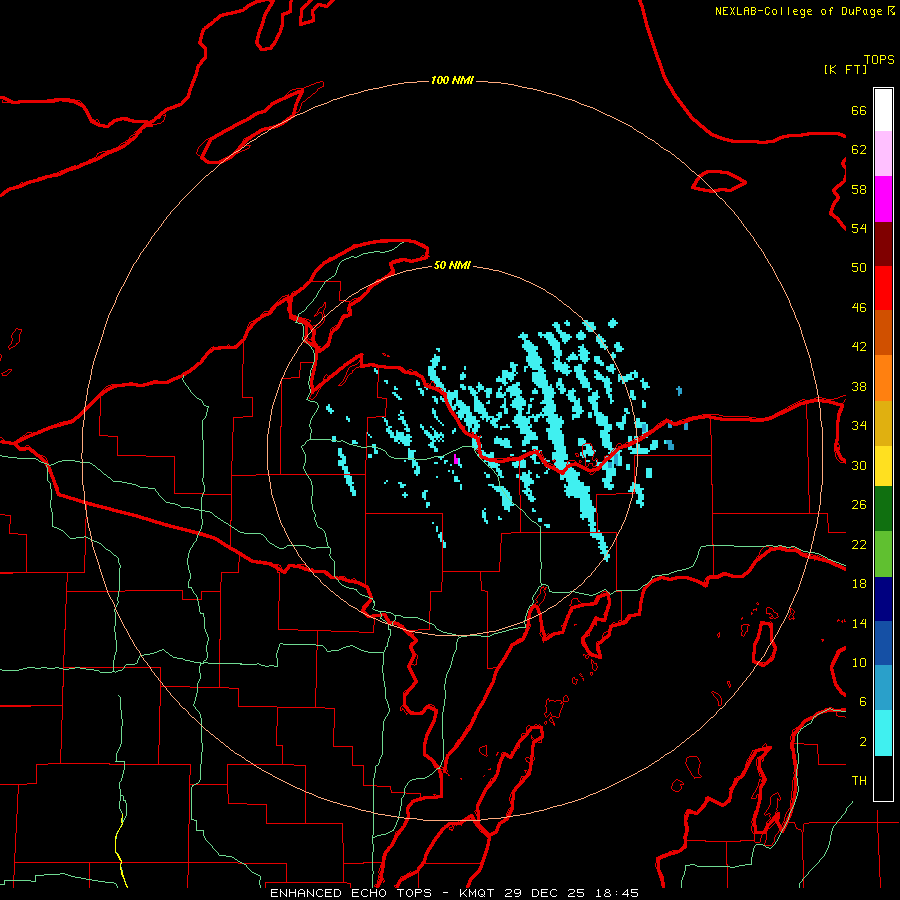Click the 18 legend scale value

(859, 584)
